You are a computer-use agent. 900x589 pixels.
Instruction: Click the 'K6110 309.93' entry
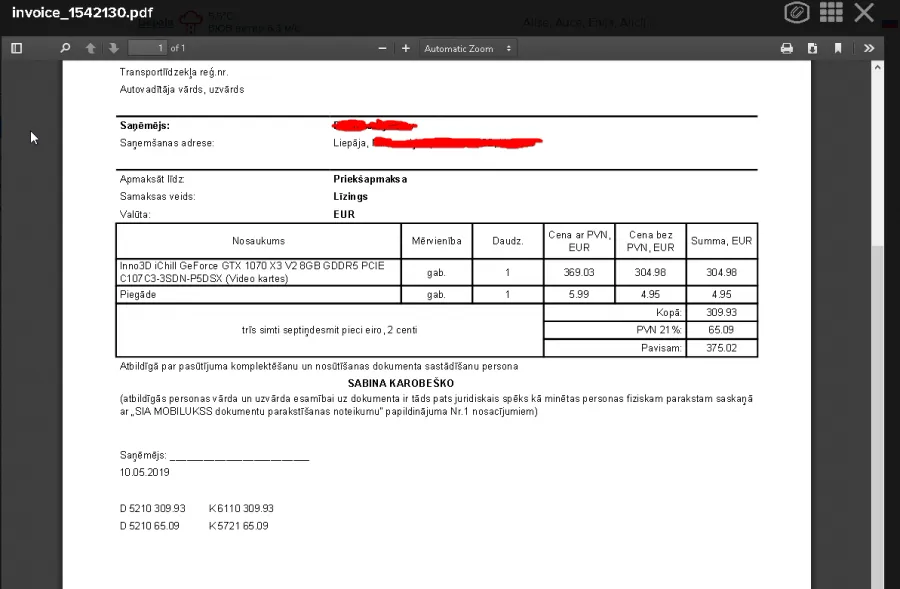(x=241, y=509)
